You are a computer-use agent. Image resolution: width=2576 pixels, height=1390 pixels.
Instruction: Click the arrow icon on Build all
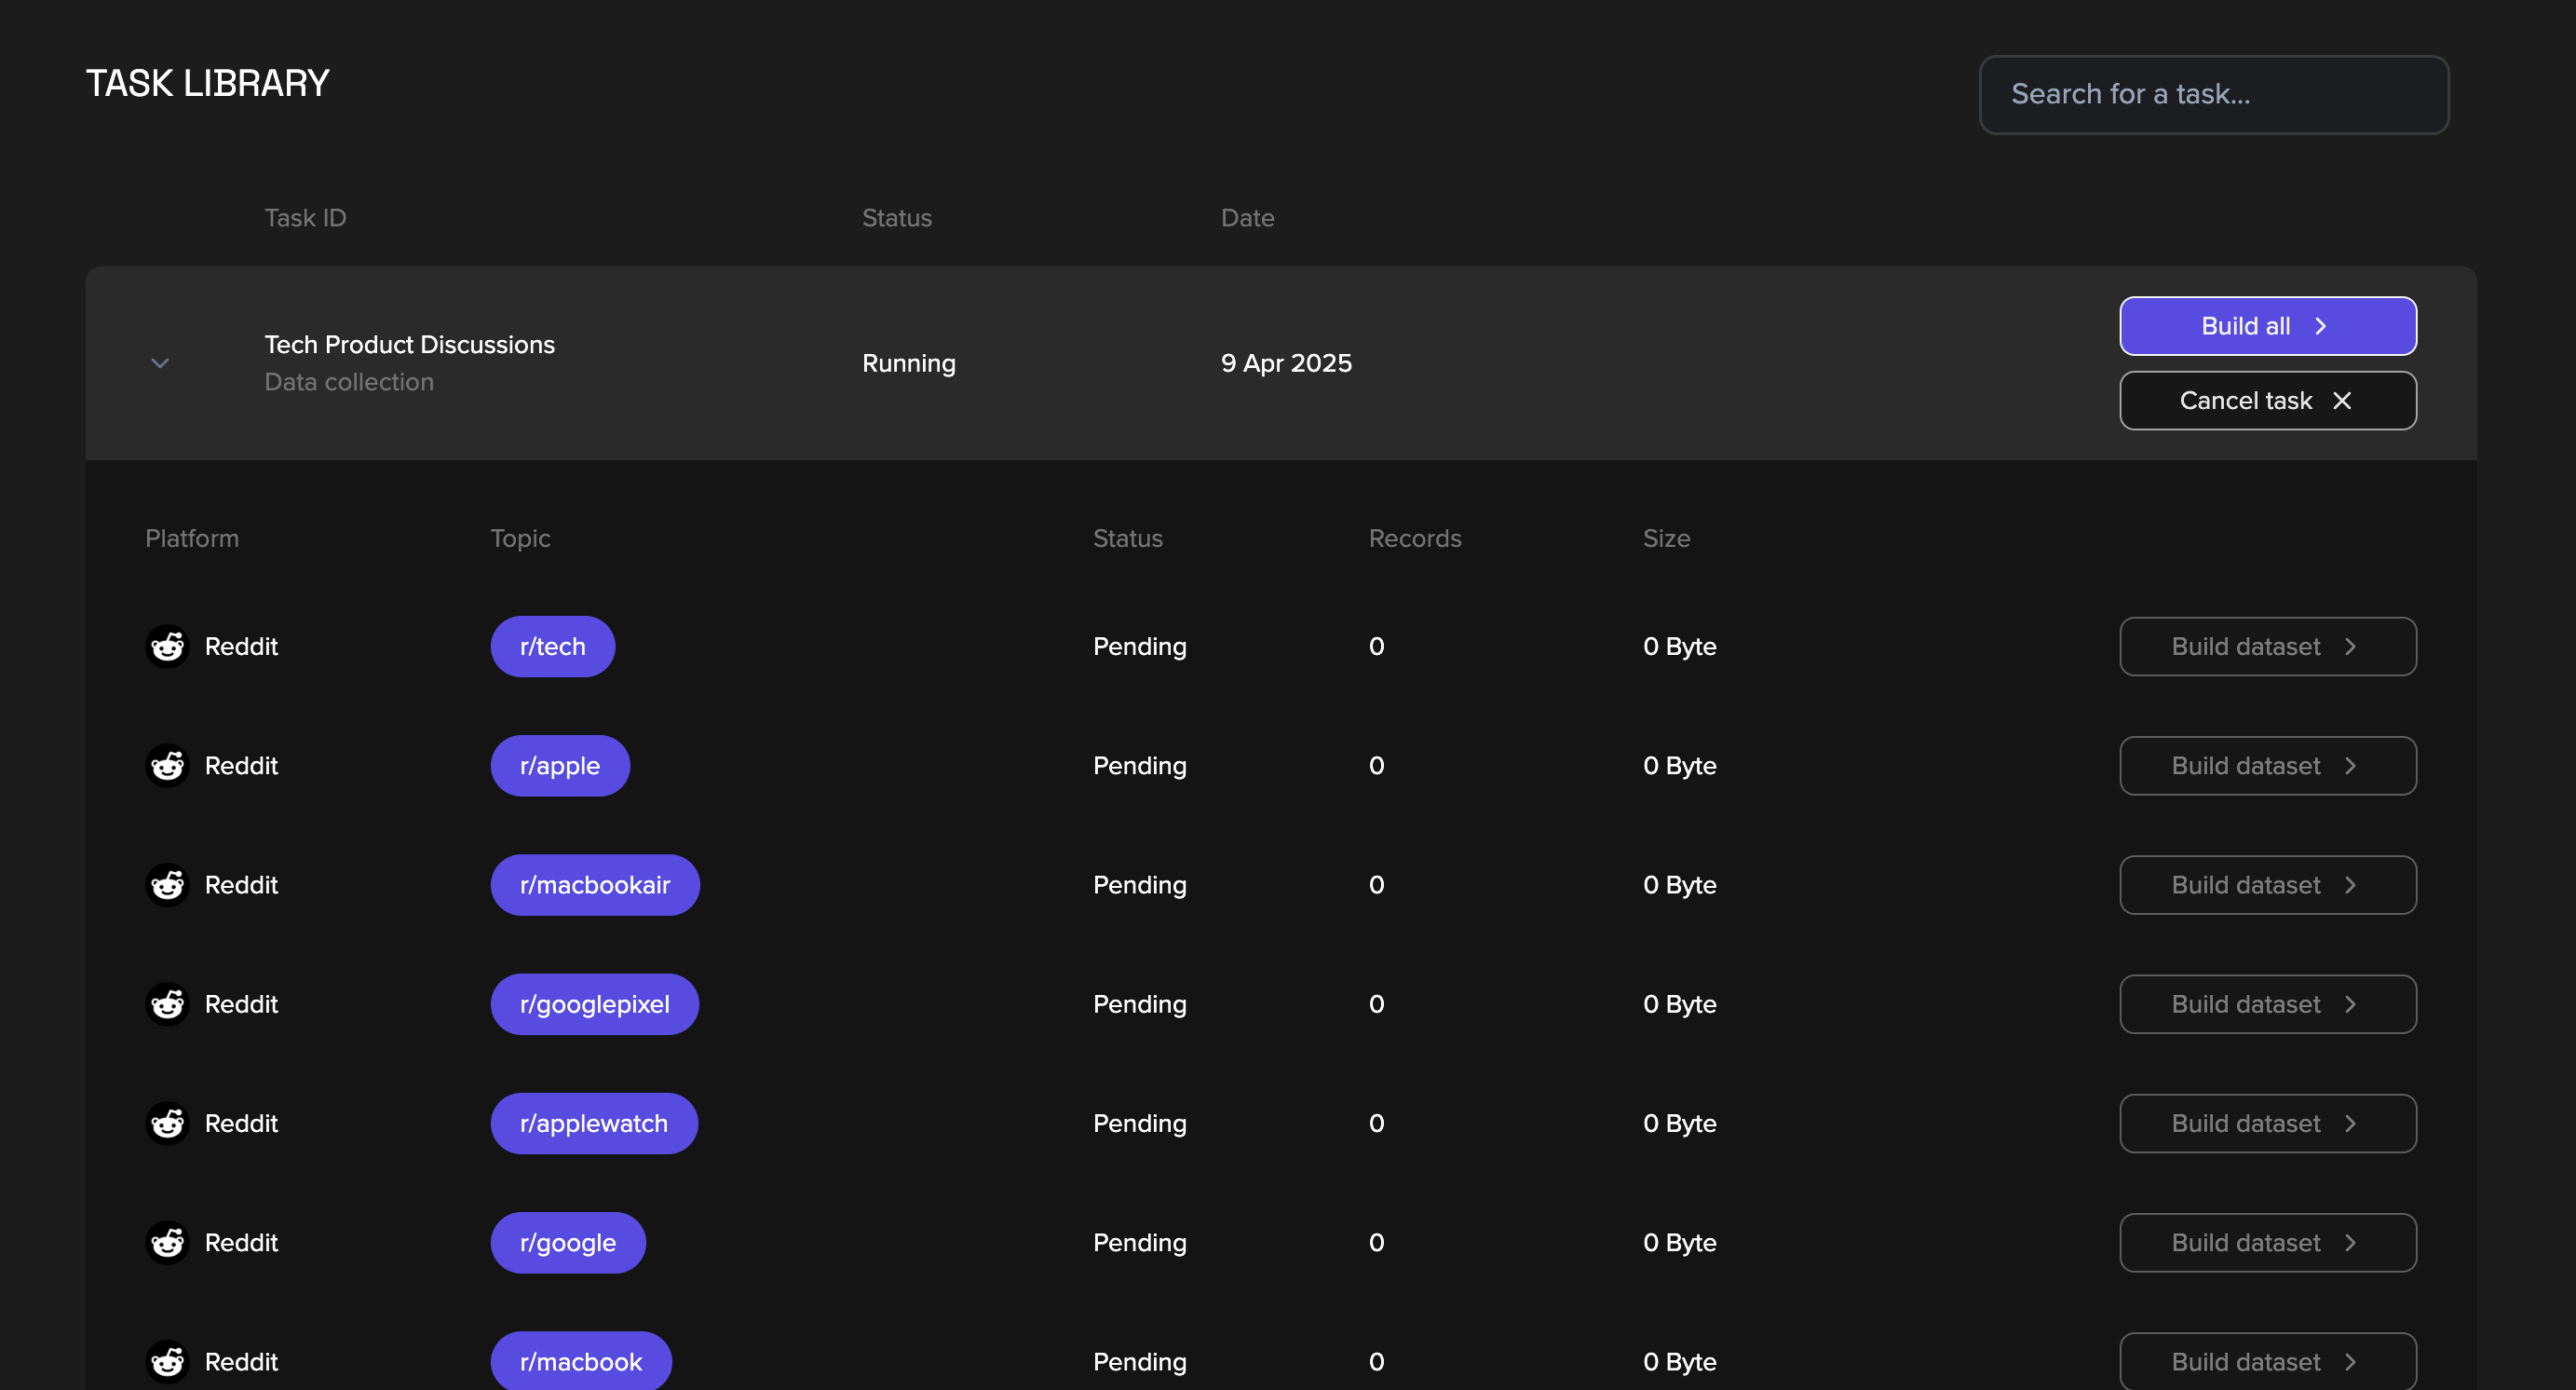(2321, 326)
